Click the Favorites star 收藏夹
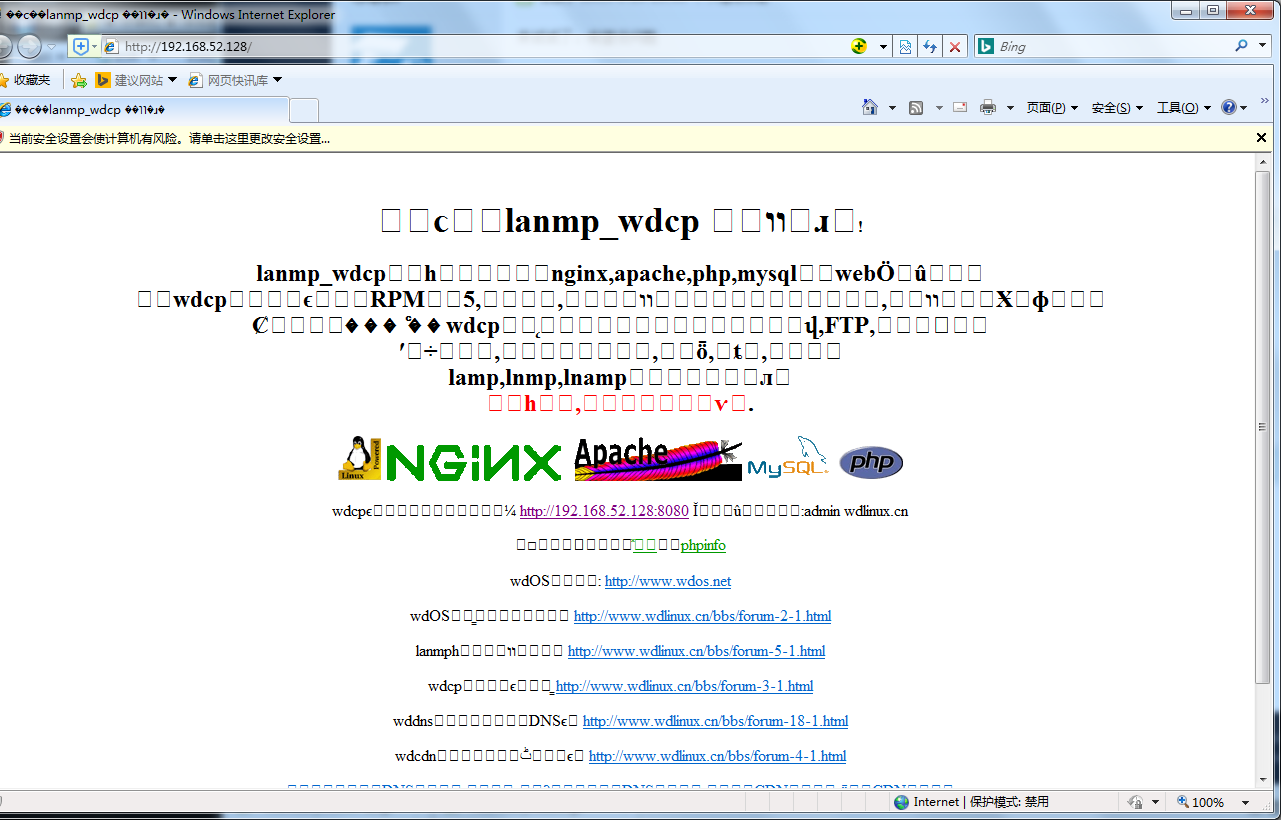 tap(27, 80)
